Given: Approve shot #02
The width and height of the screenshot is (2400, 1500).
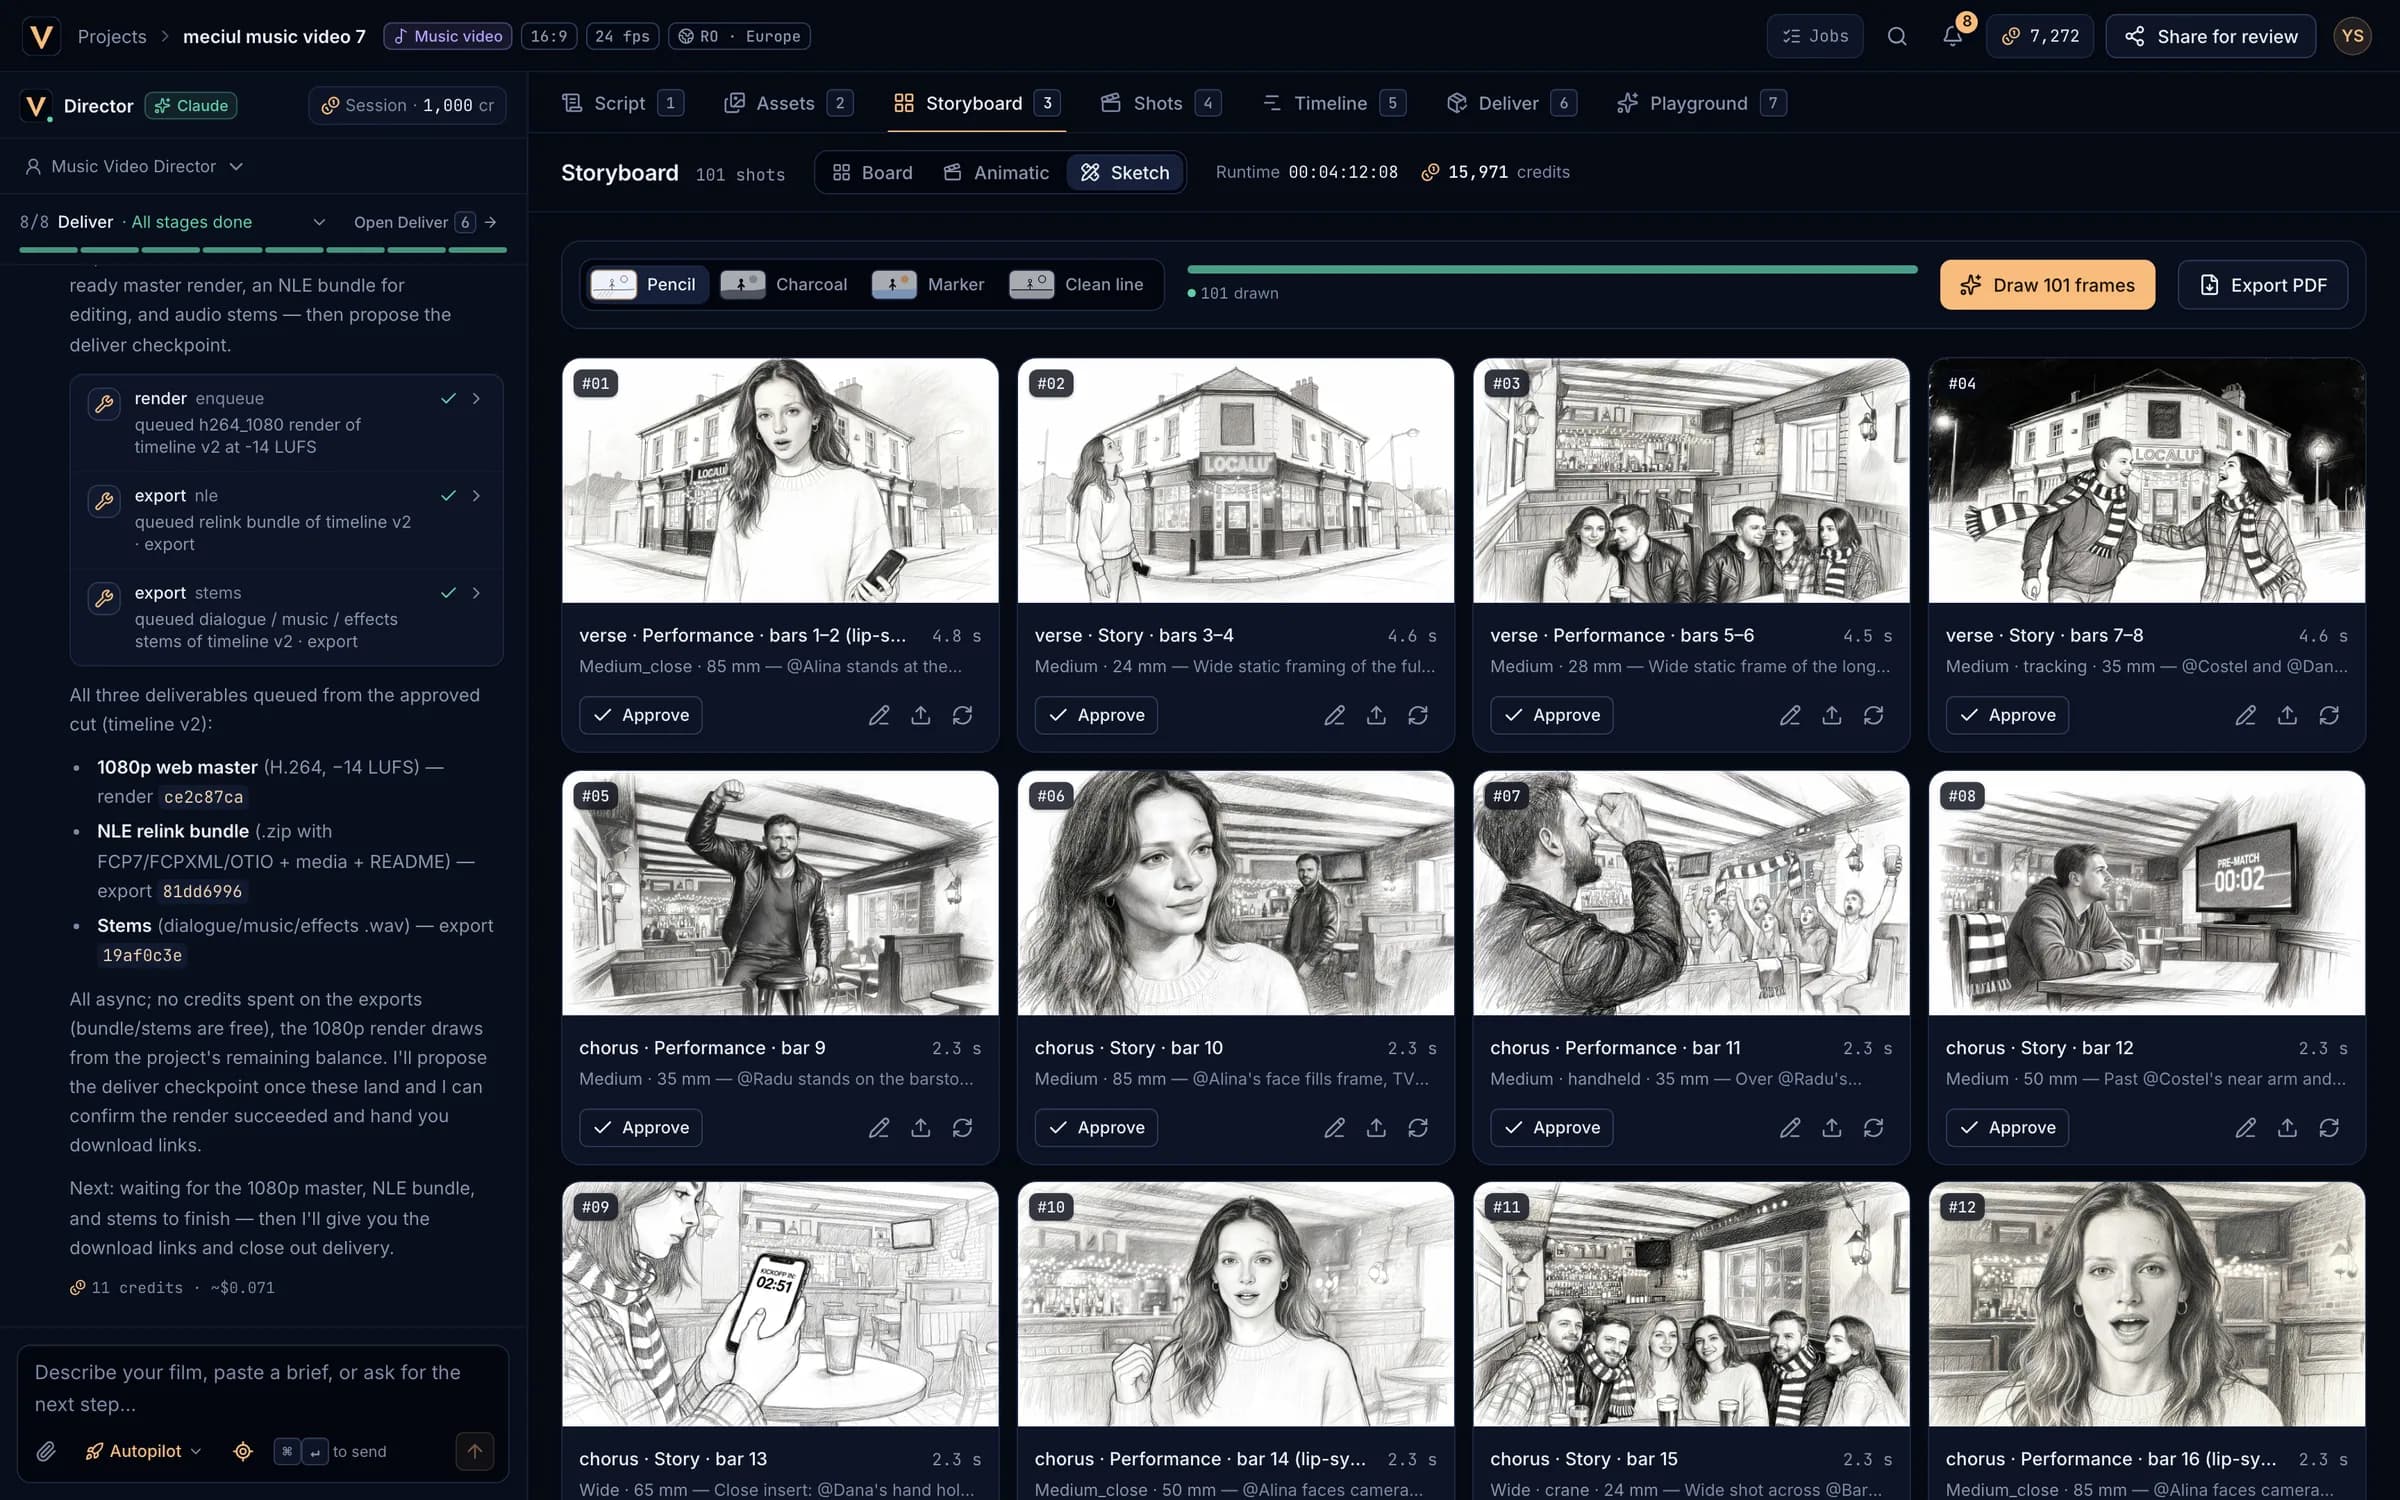Looking at the screenshot, I should [x=1095, y=715].
